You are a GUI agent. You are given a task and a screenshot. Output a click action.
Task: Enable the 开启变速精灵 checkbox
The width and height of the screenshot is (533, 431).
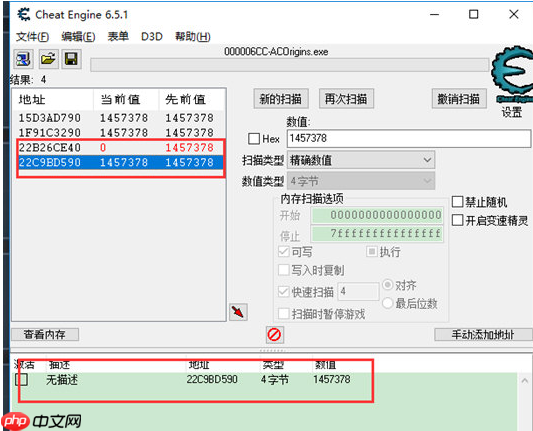(x=457, y=221)
